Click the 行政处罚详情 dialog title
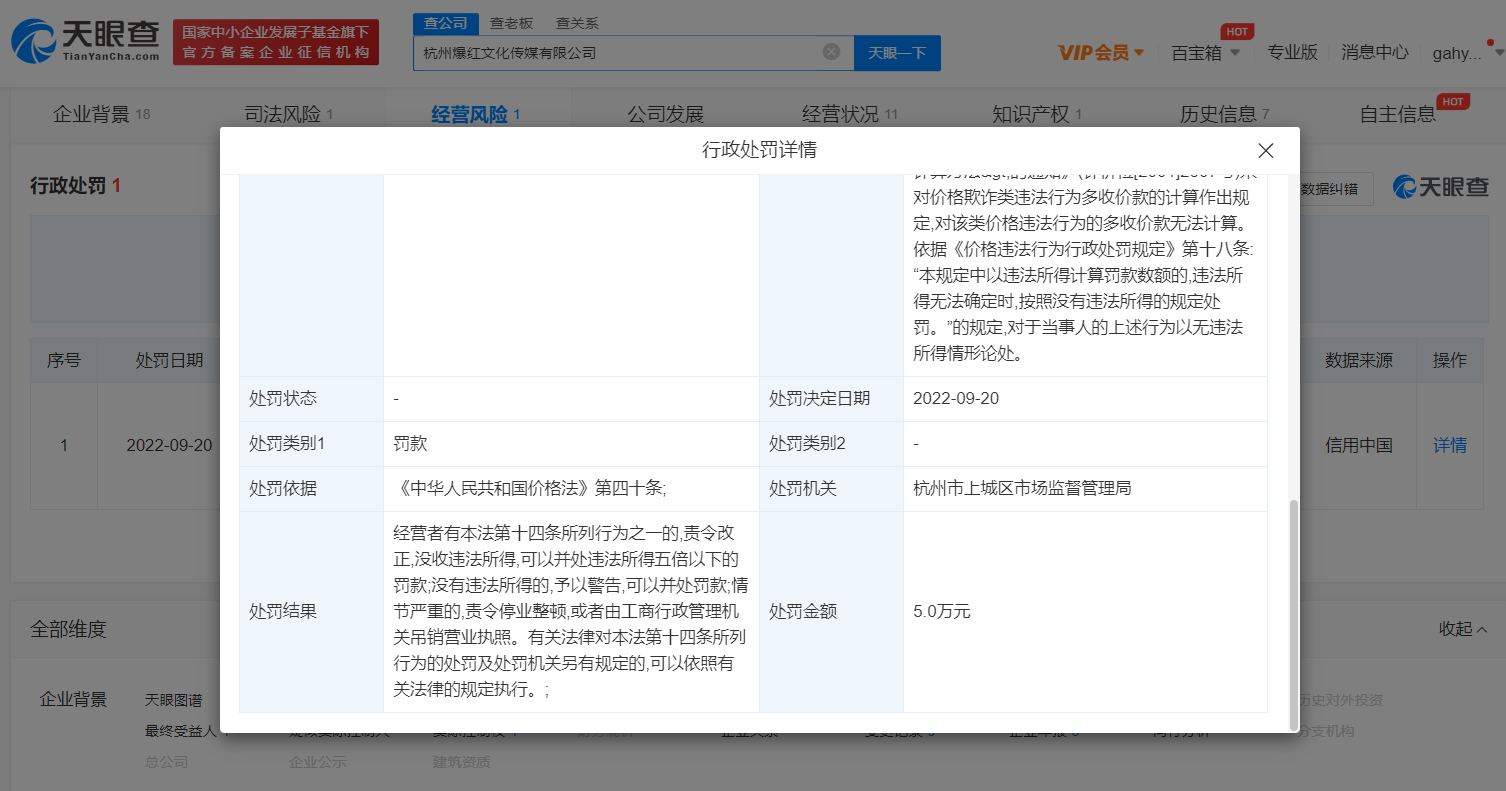1506x791 pixels. pyautogui.click(x=759, y=150)
